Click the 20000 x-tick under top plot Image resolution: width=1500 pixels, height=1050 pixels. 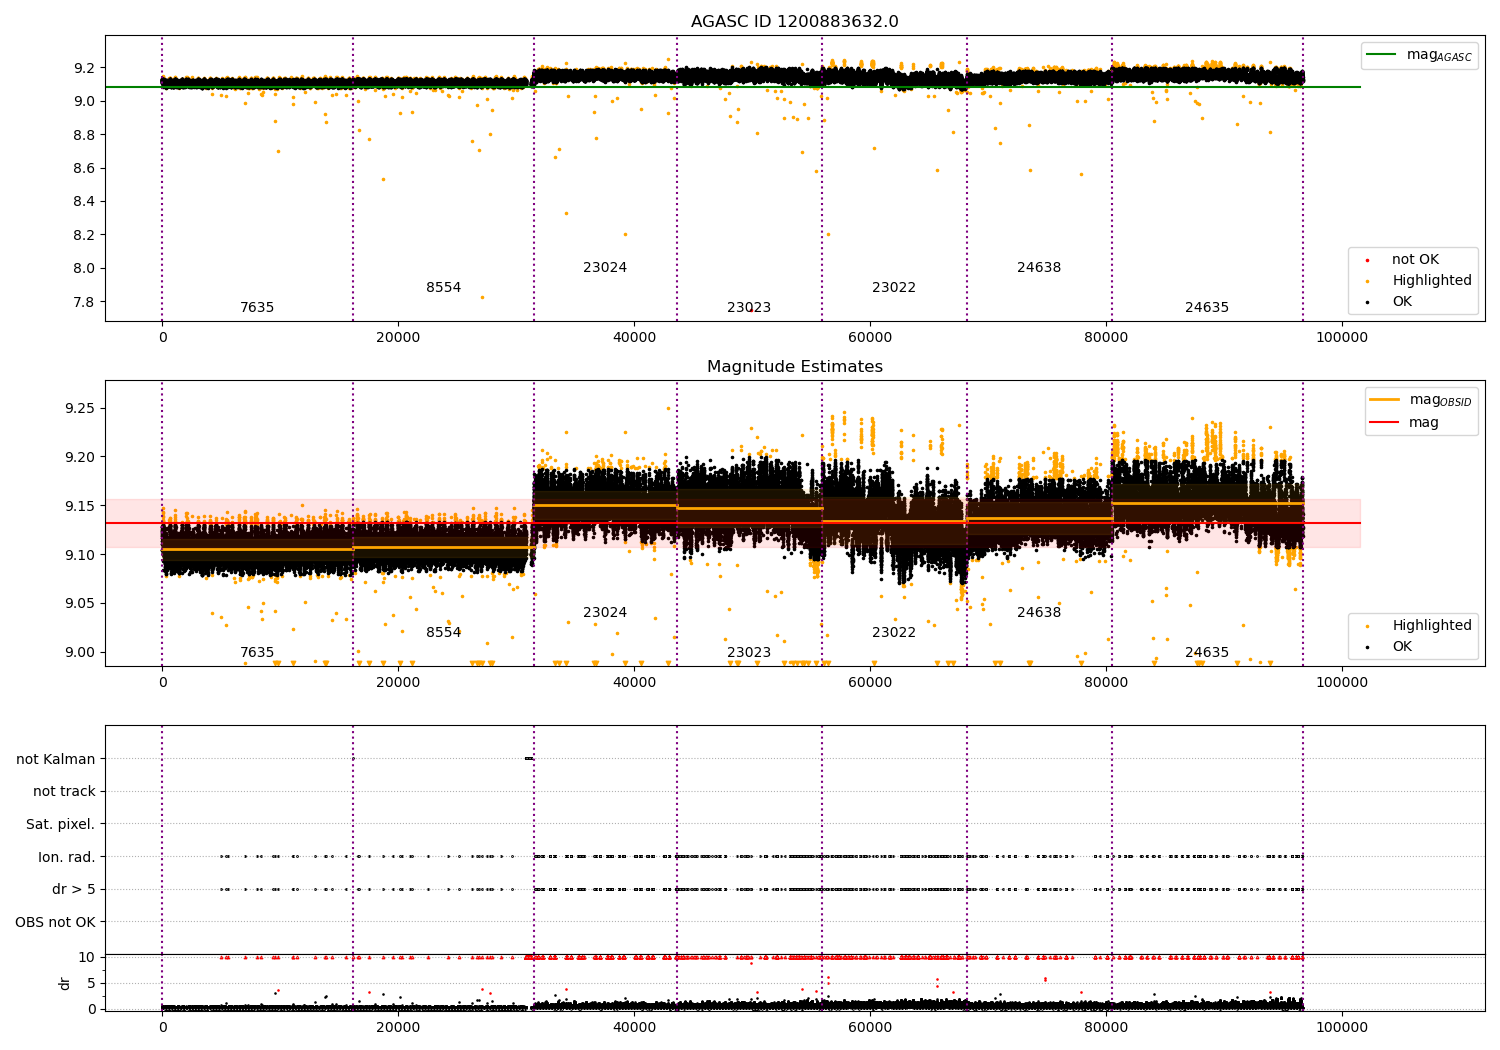pos(398,338)
